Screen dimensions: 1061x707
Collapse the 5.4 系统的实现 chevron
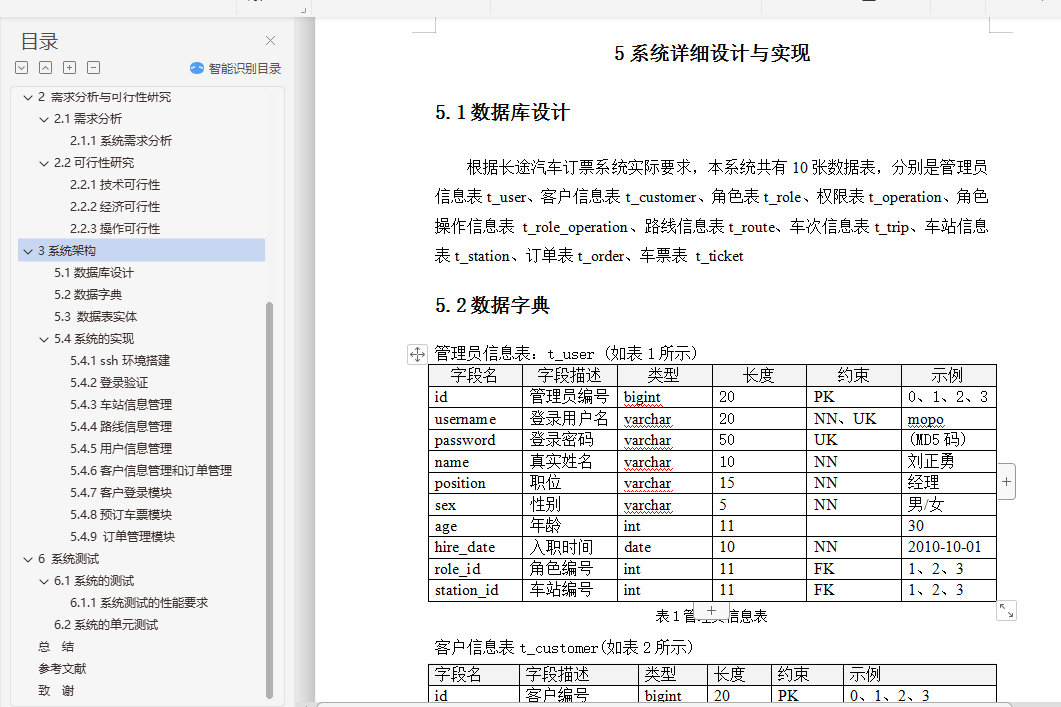pyautogui.click(x=44, y=340)
